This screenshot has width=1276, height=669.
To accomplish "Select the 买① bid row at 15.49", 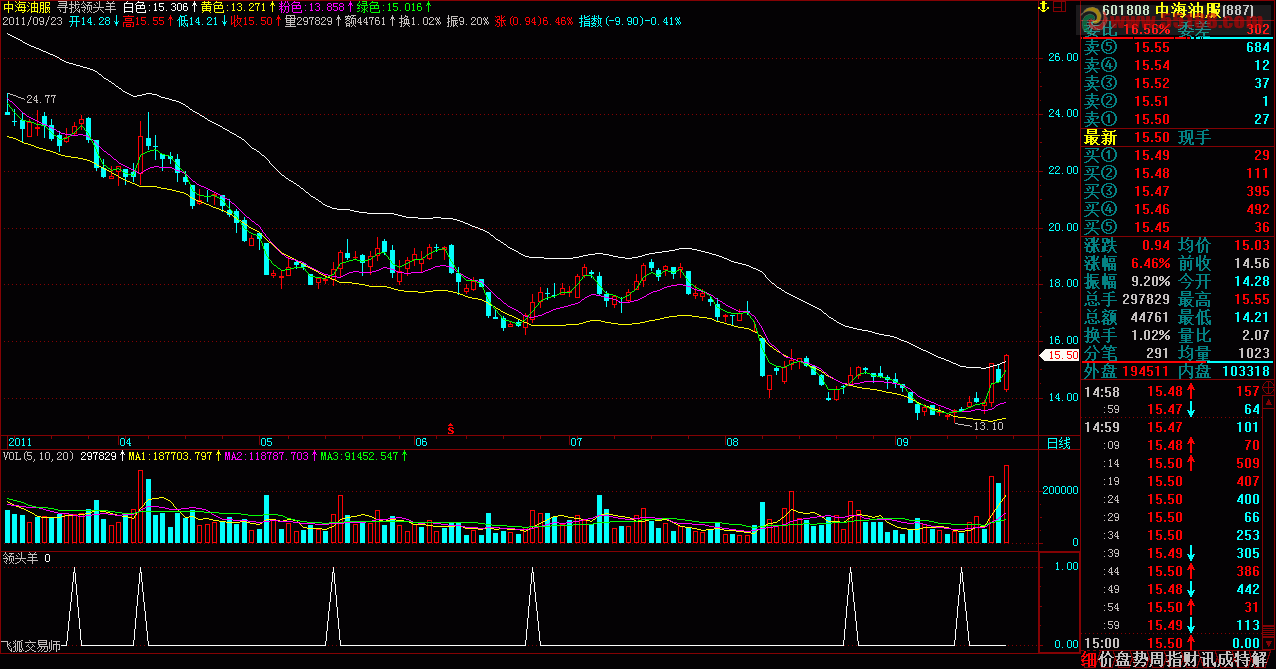I will coord(1178,155).
